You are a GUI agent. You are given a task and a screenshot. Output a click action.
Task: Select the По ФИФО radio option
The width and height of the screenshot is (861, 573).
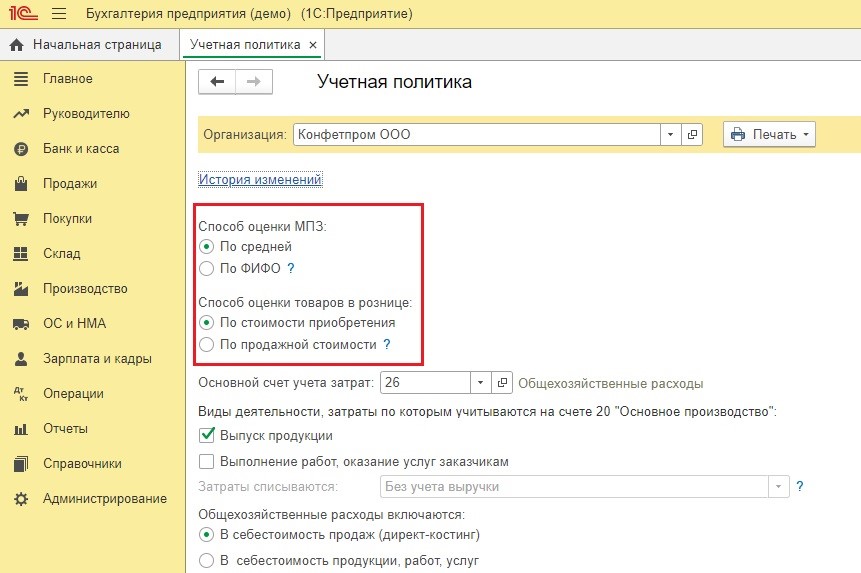(x=206, y=268)
